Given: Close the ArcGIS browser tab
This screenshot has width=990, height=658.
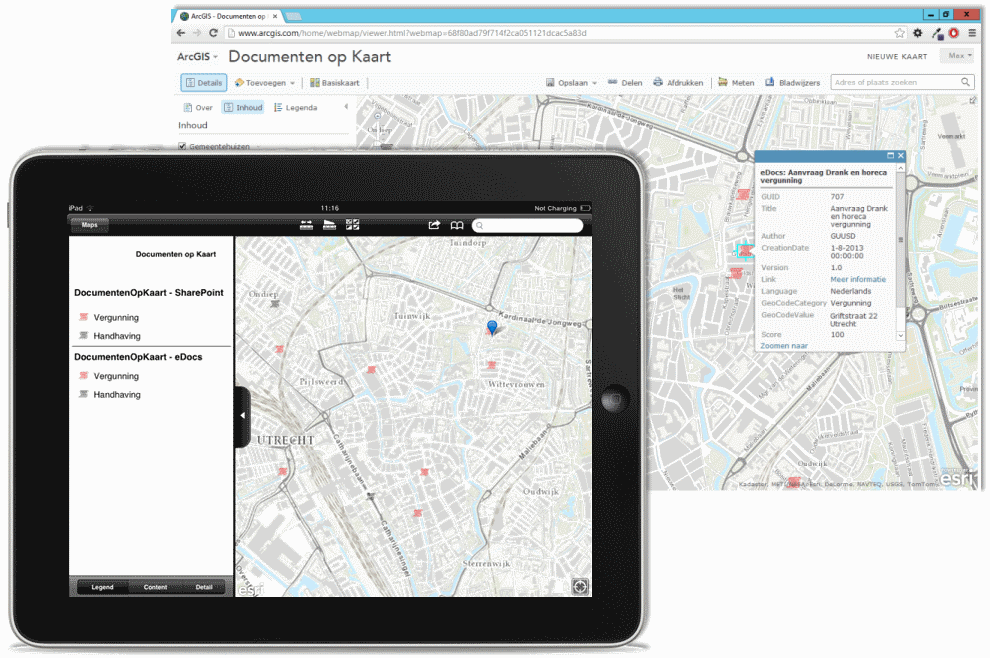Looking at the screenshot, I should 275,16.
